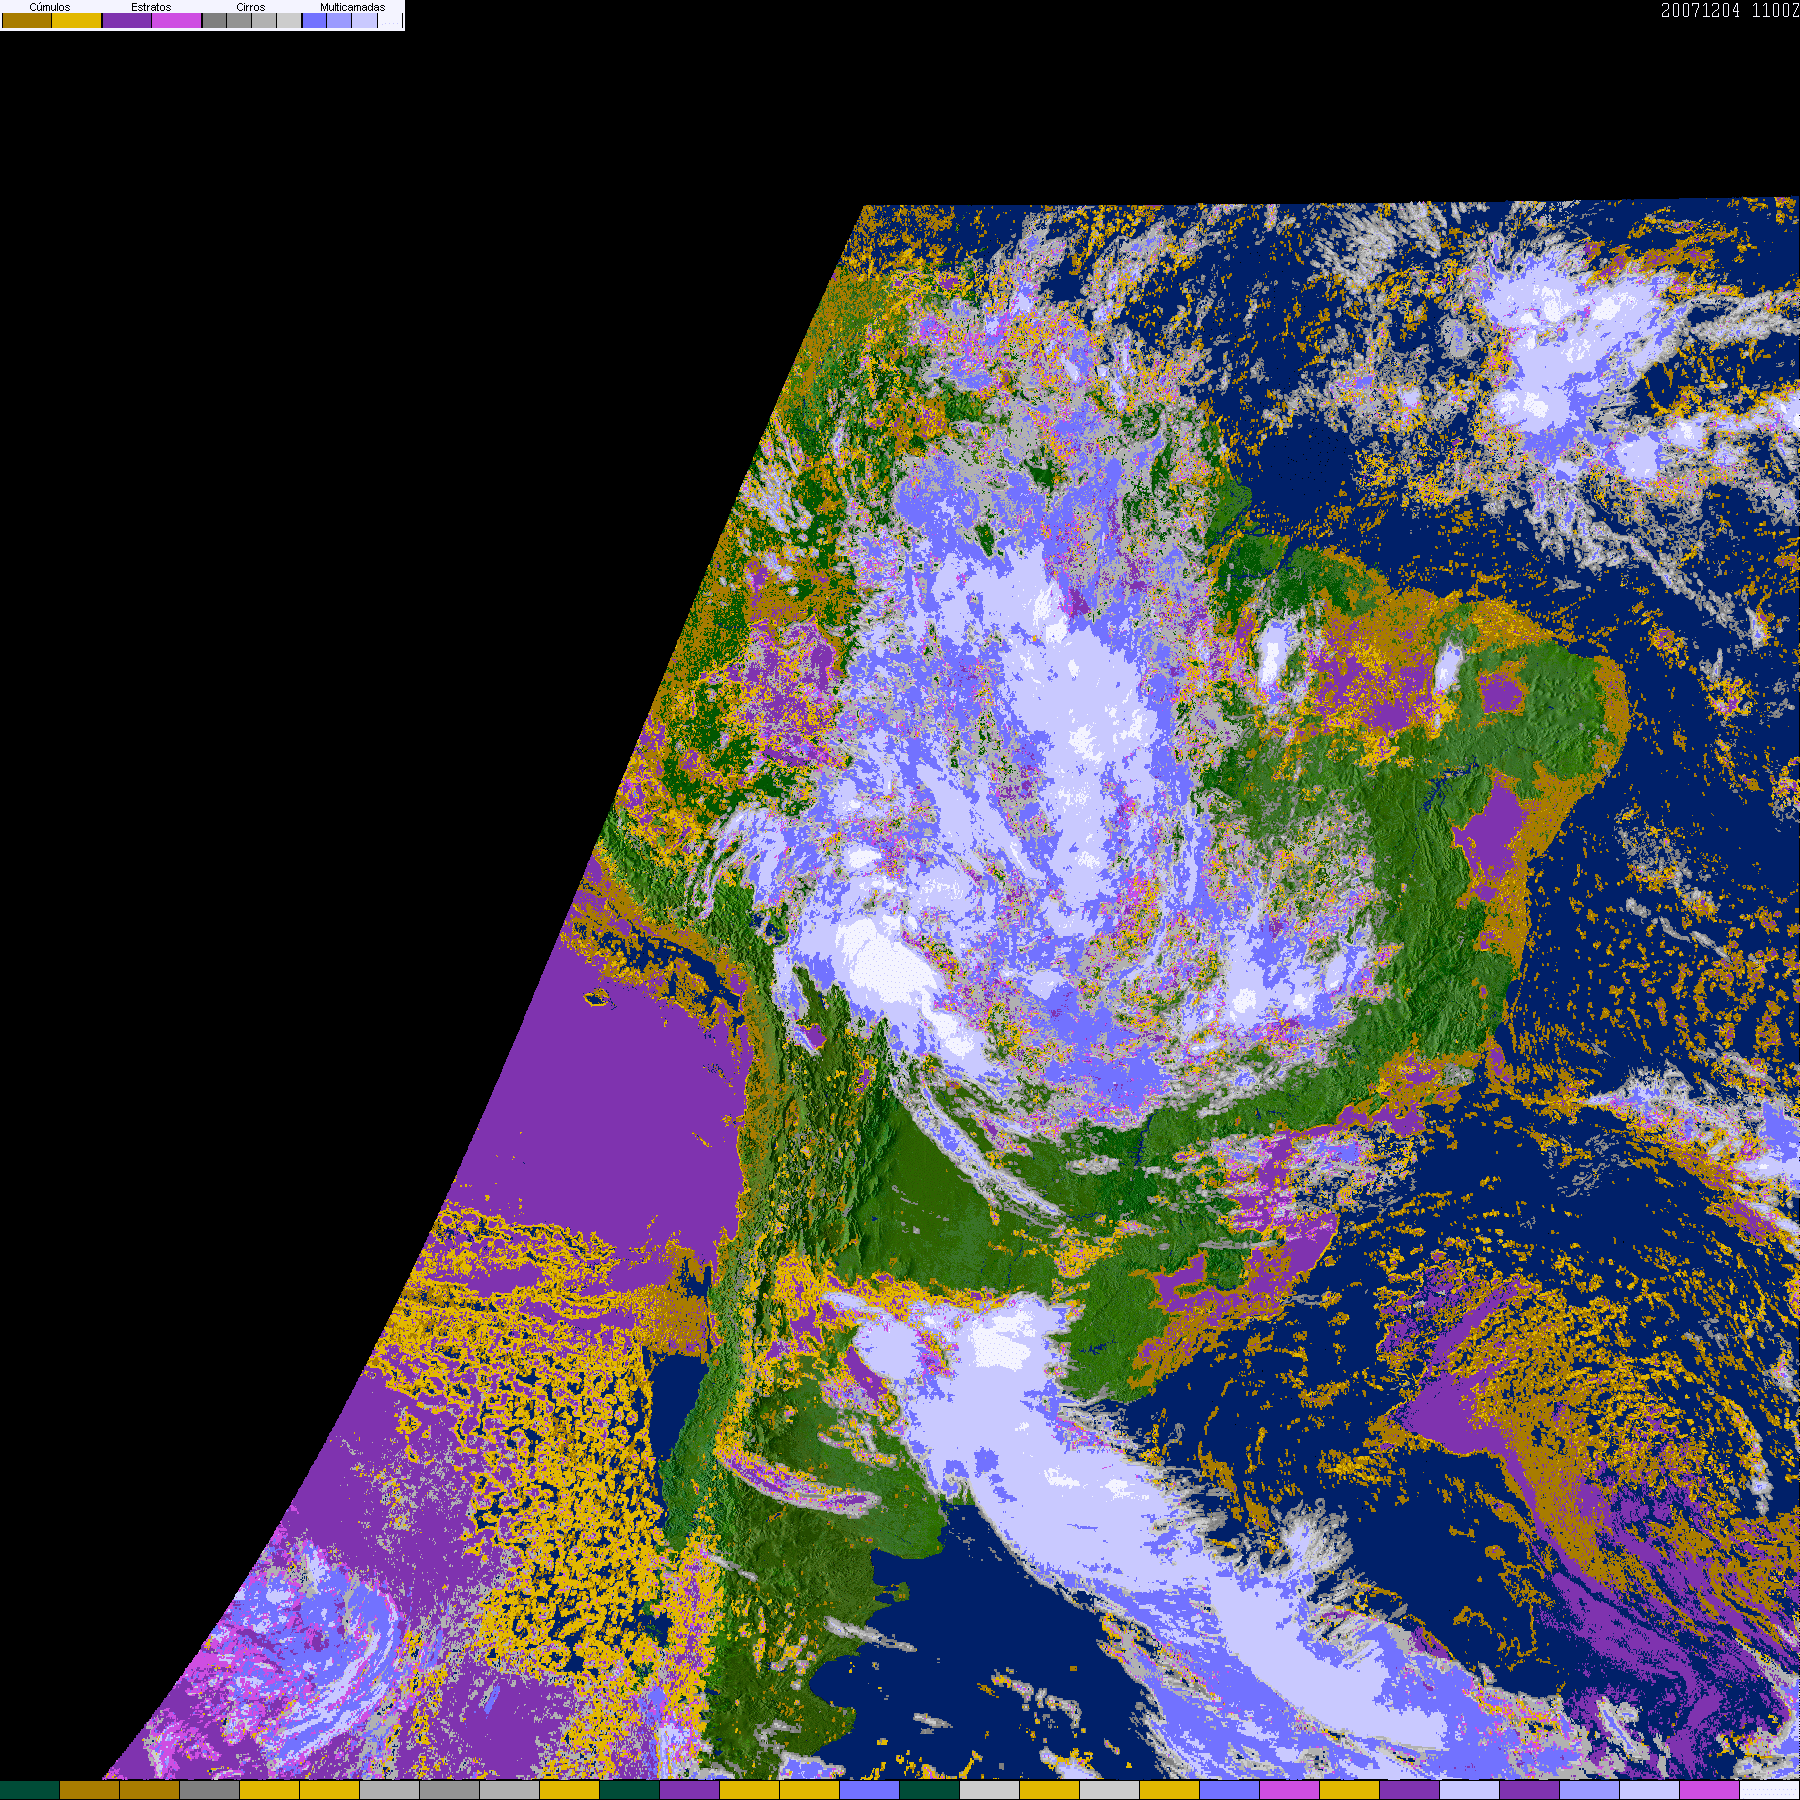This screenshot has width=1800, height=1800.
Task: Pick the darkest blue Multicamadas legend swatch
Action: pyautogui.click(x=315, y=20)
